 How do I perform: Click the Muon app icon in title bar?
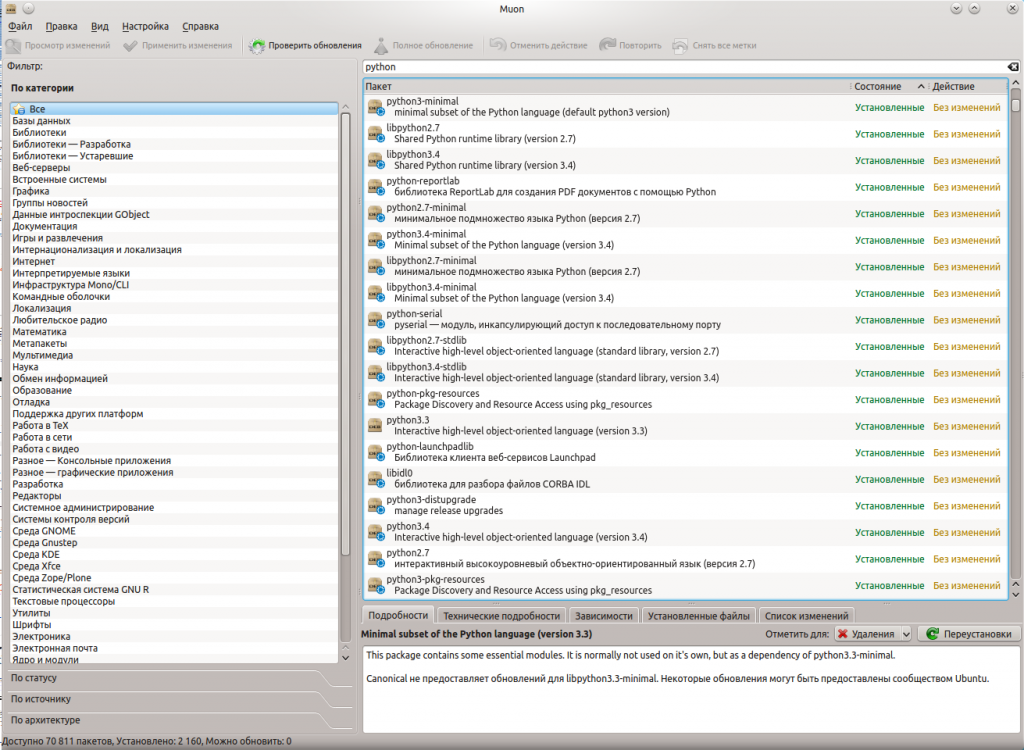10,8
